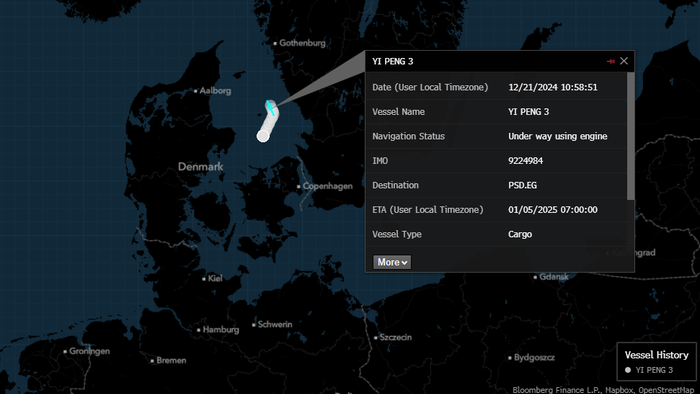
Task: Click the Aalborg map label
Action: point(215,91)
